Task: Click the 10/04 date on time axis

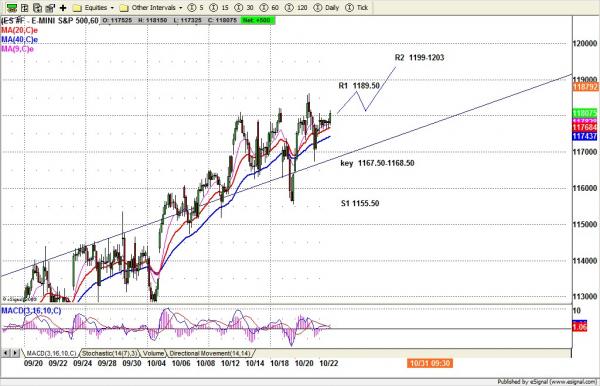Action: click(x=157, y=363)
